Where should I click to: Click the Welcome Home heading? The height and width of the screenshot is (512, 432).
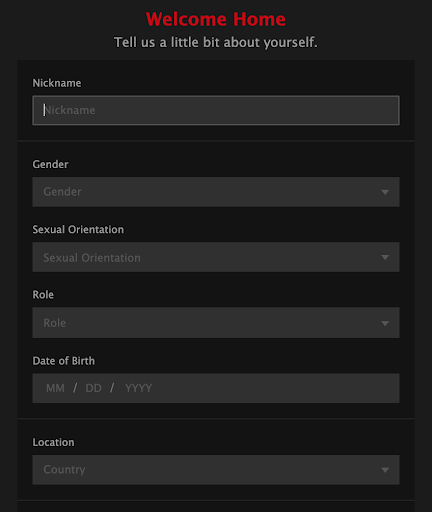tap(216, 19)
